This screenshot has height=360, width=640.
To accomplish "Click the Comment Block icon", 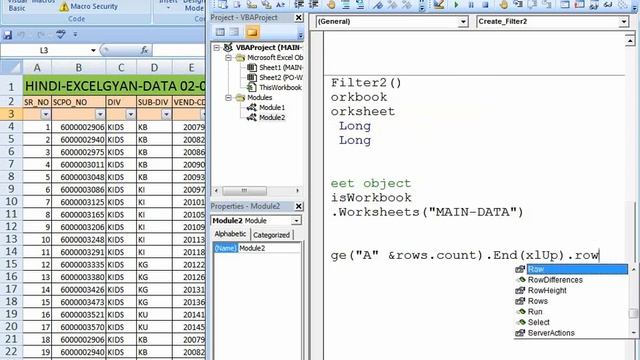I will pyautogui.click(x=345, y=4).
